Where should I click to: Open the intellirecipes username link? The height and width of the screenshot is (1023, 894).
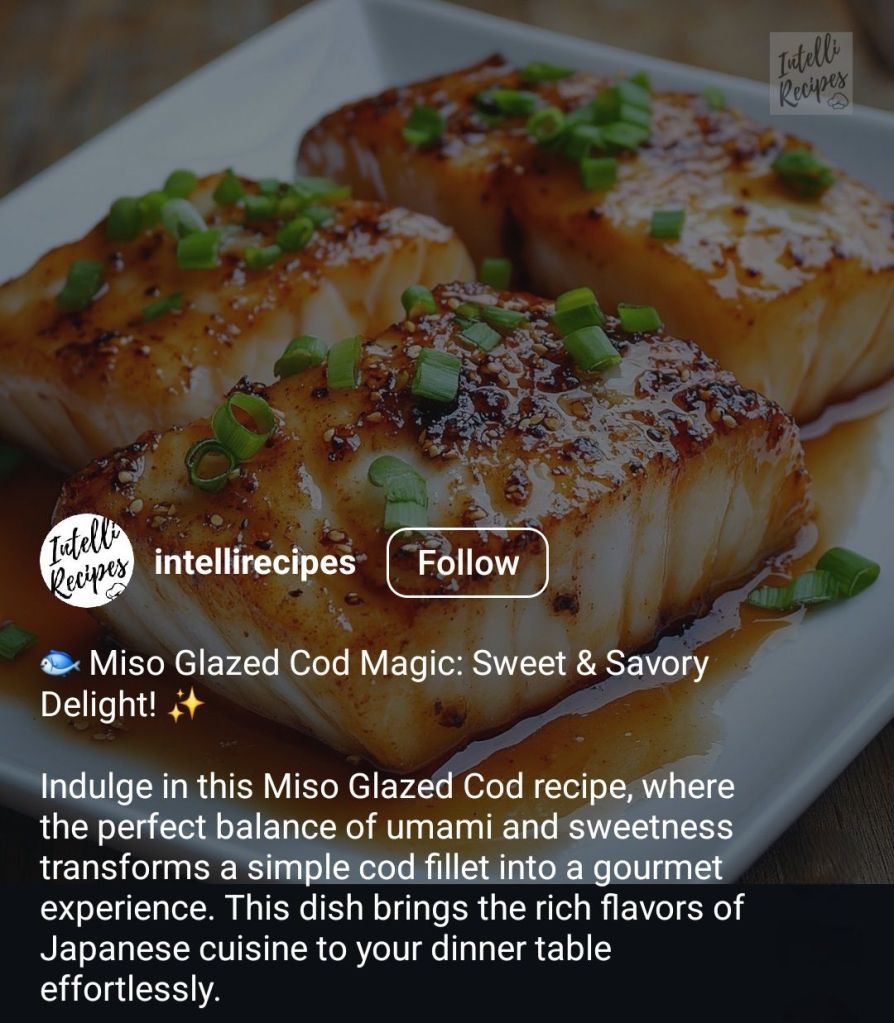click(255, 562)
